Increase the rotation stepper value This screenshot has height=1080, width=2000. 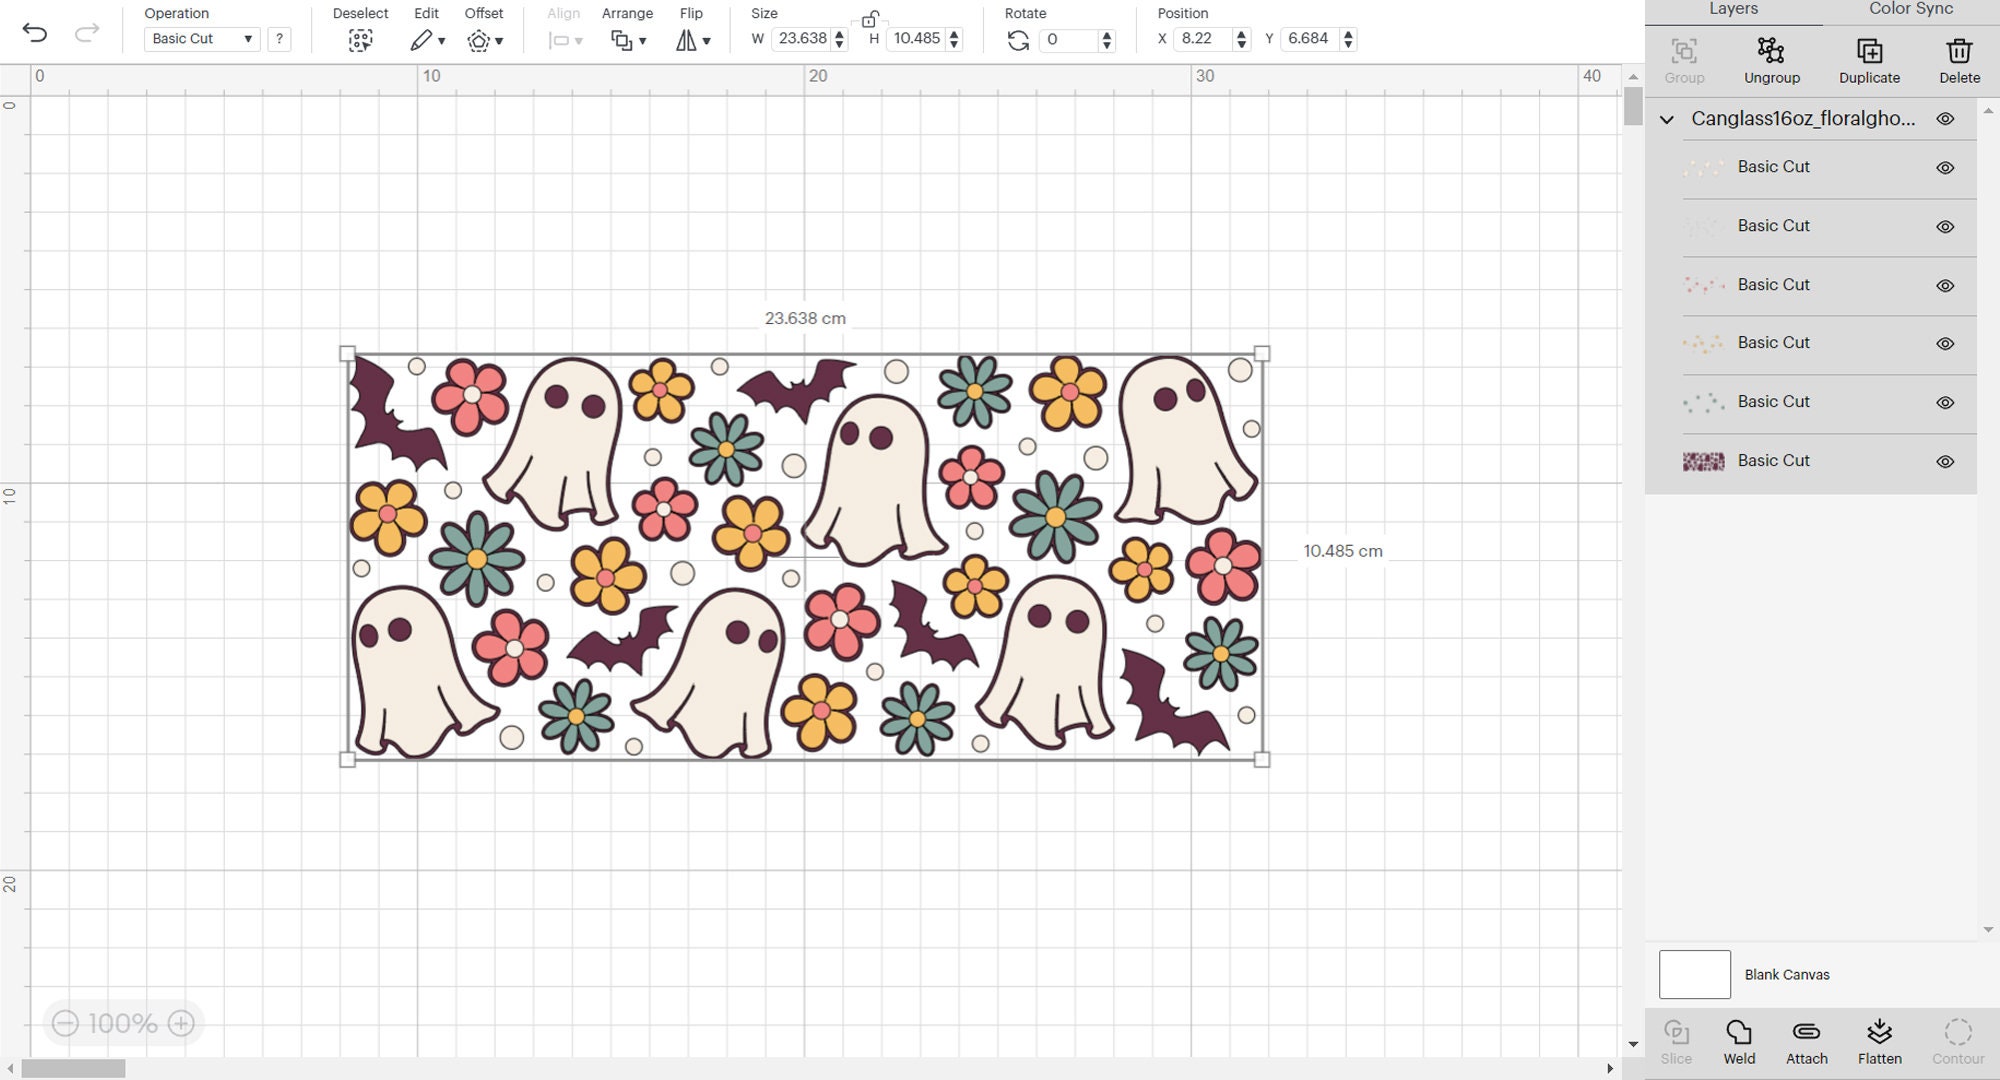[1106, 33]
